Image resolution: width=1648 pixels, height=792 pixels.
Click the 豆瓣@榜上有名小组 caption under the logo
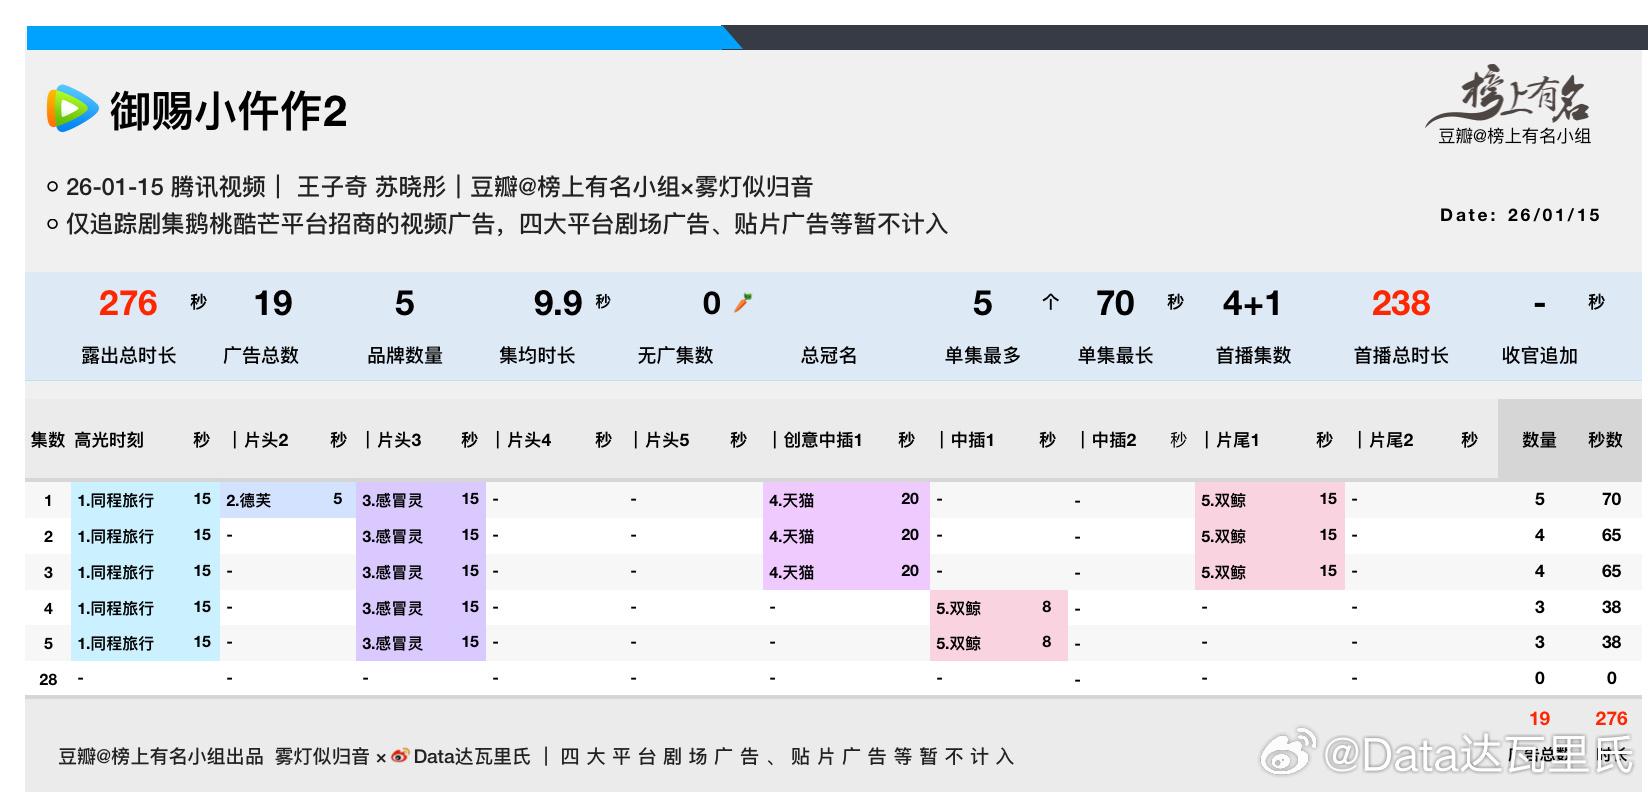tap(1514, 136)
